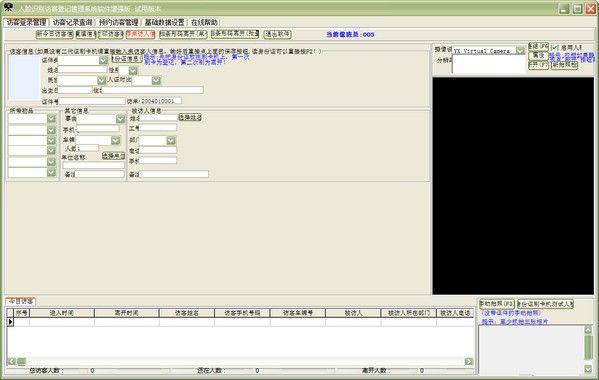Open the YX Virtual Camera device dropdown

(520, 50)
